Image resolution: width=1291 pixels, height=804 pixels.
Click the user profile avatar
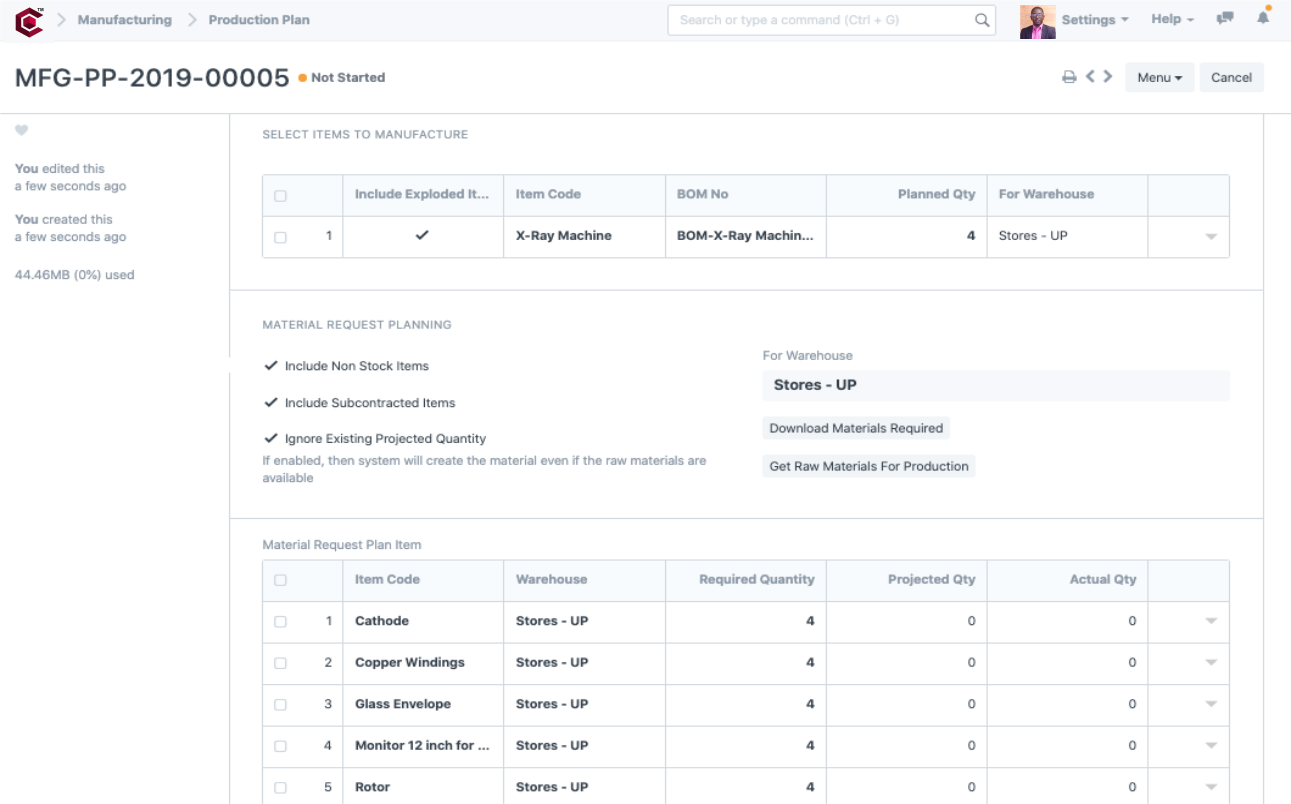point(1037,20)
